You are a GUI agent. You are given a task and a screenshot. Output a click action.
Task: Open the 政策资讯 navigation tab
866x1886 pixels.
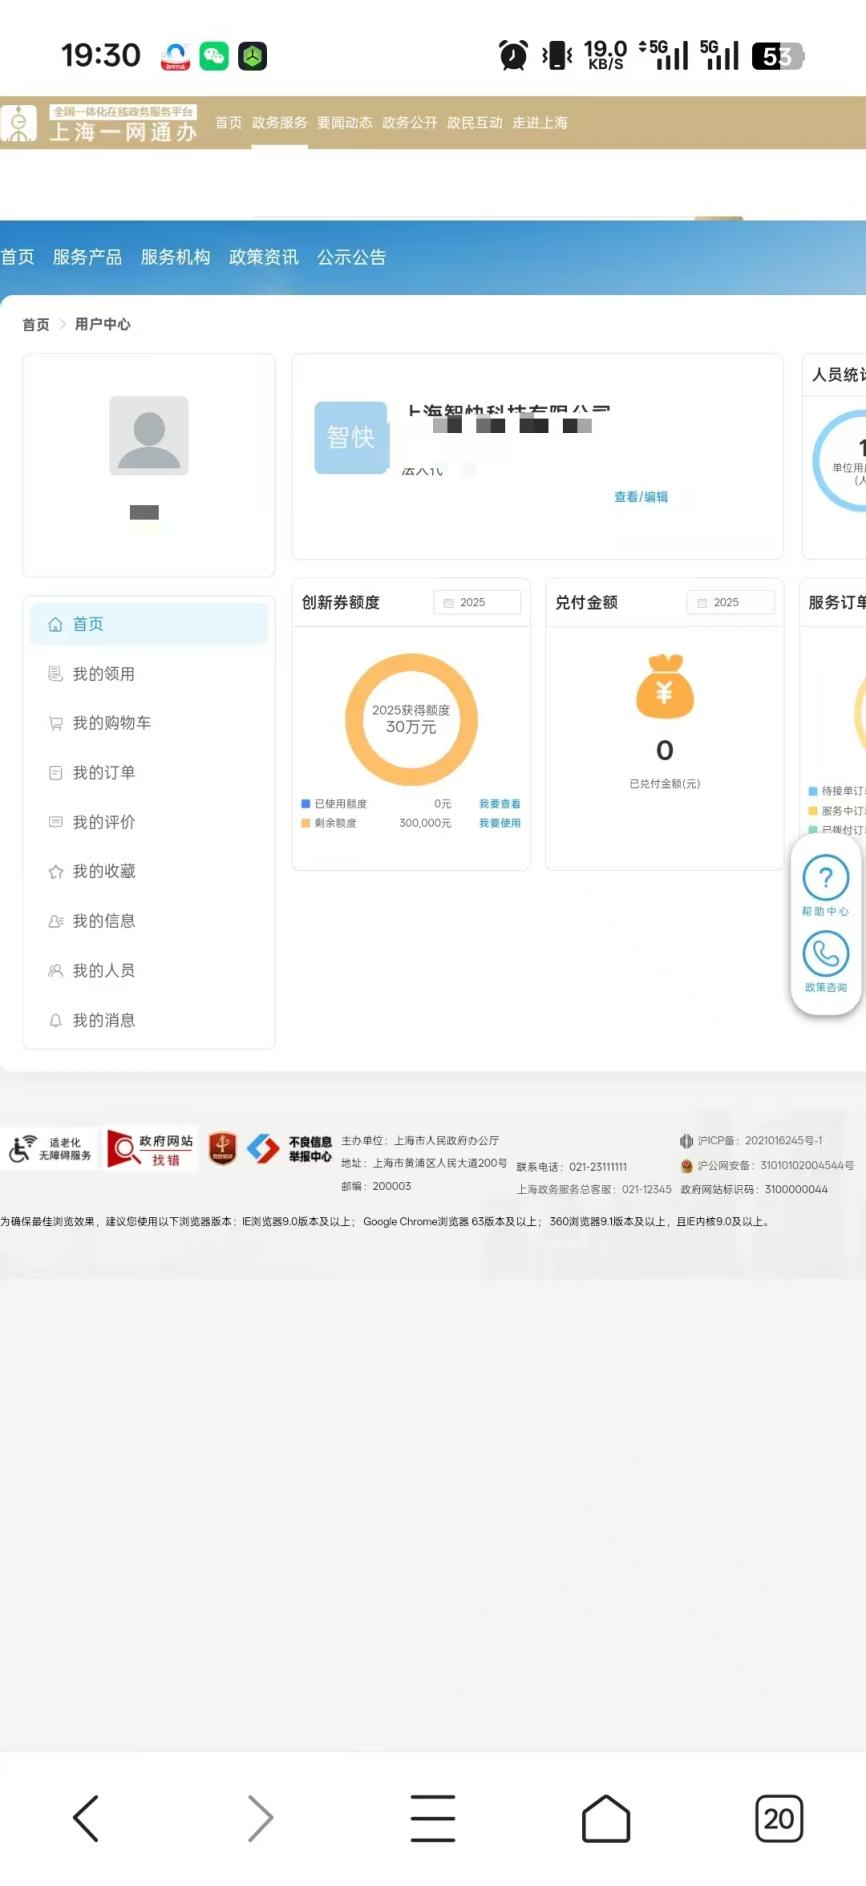263,257
